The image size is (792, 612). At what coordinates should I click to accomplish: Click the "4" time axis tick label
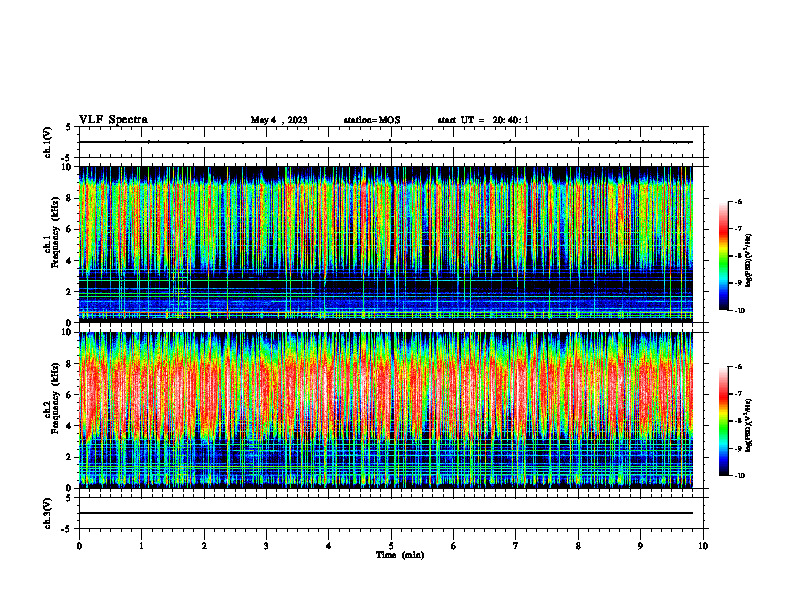329,546
